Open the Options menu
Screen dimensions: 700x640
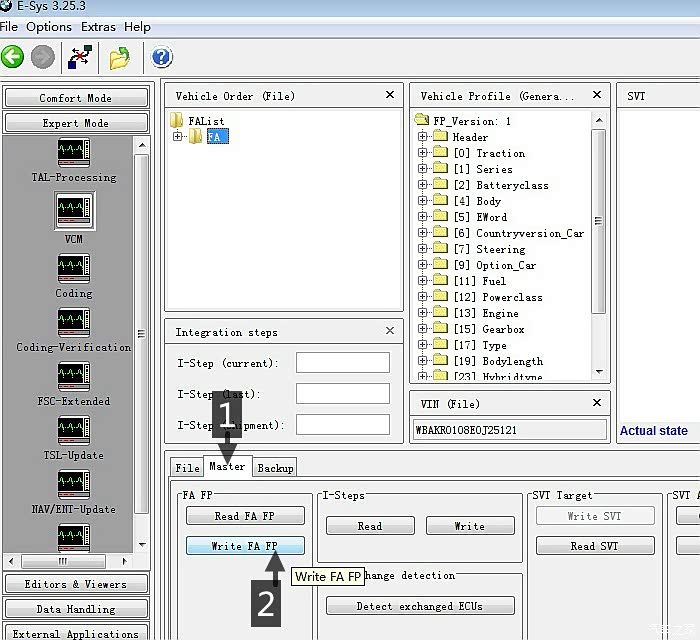pyautogui.click(x=48, y=27)
